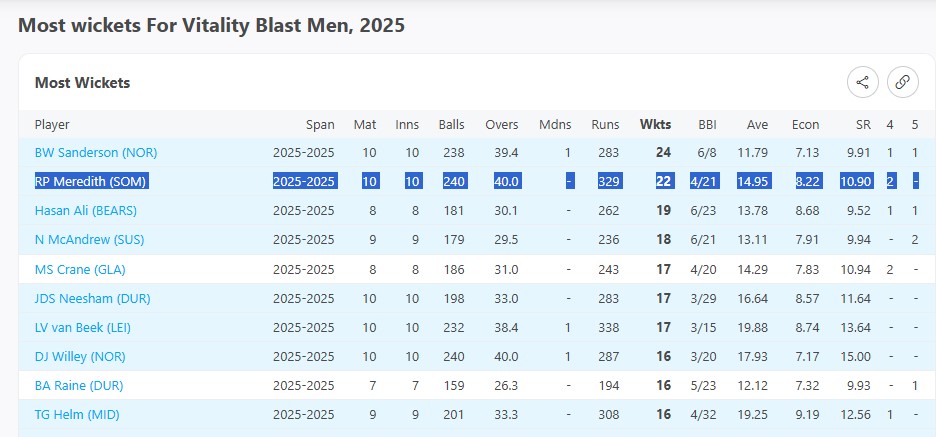Screen dimensions: 936x437
Task: Click the Inns column header
Action: [x=407, y=125]
